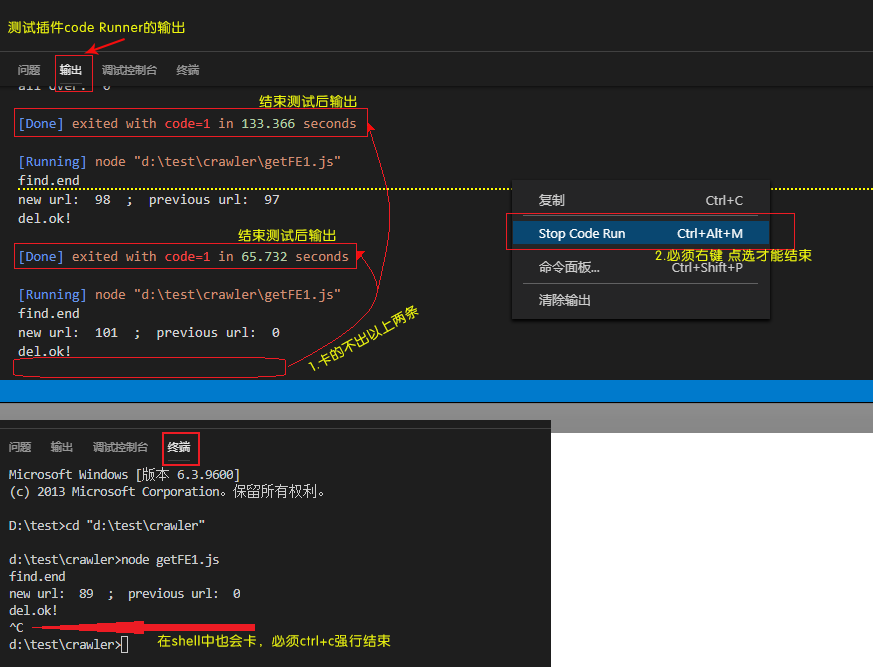Click the terminal prompt cursor at d:\test\crawler>
Viewport: 873px width, 667px height.
coord(125,645)
